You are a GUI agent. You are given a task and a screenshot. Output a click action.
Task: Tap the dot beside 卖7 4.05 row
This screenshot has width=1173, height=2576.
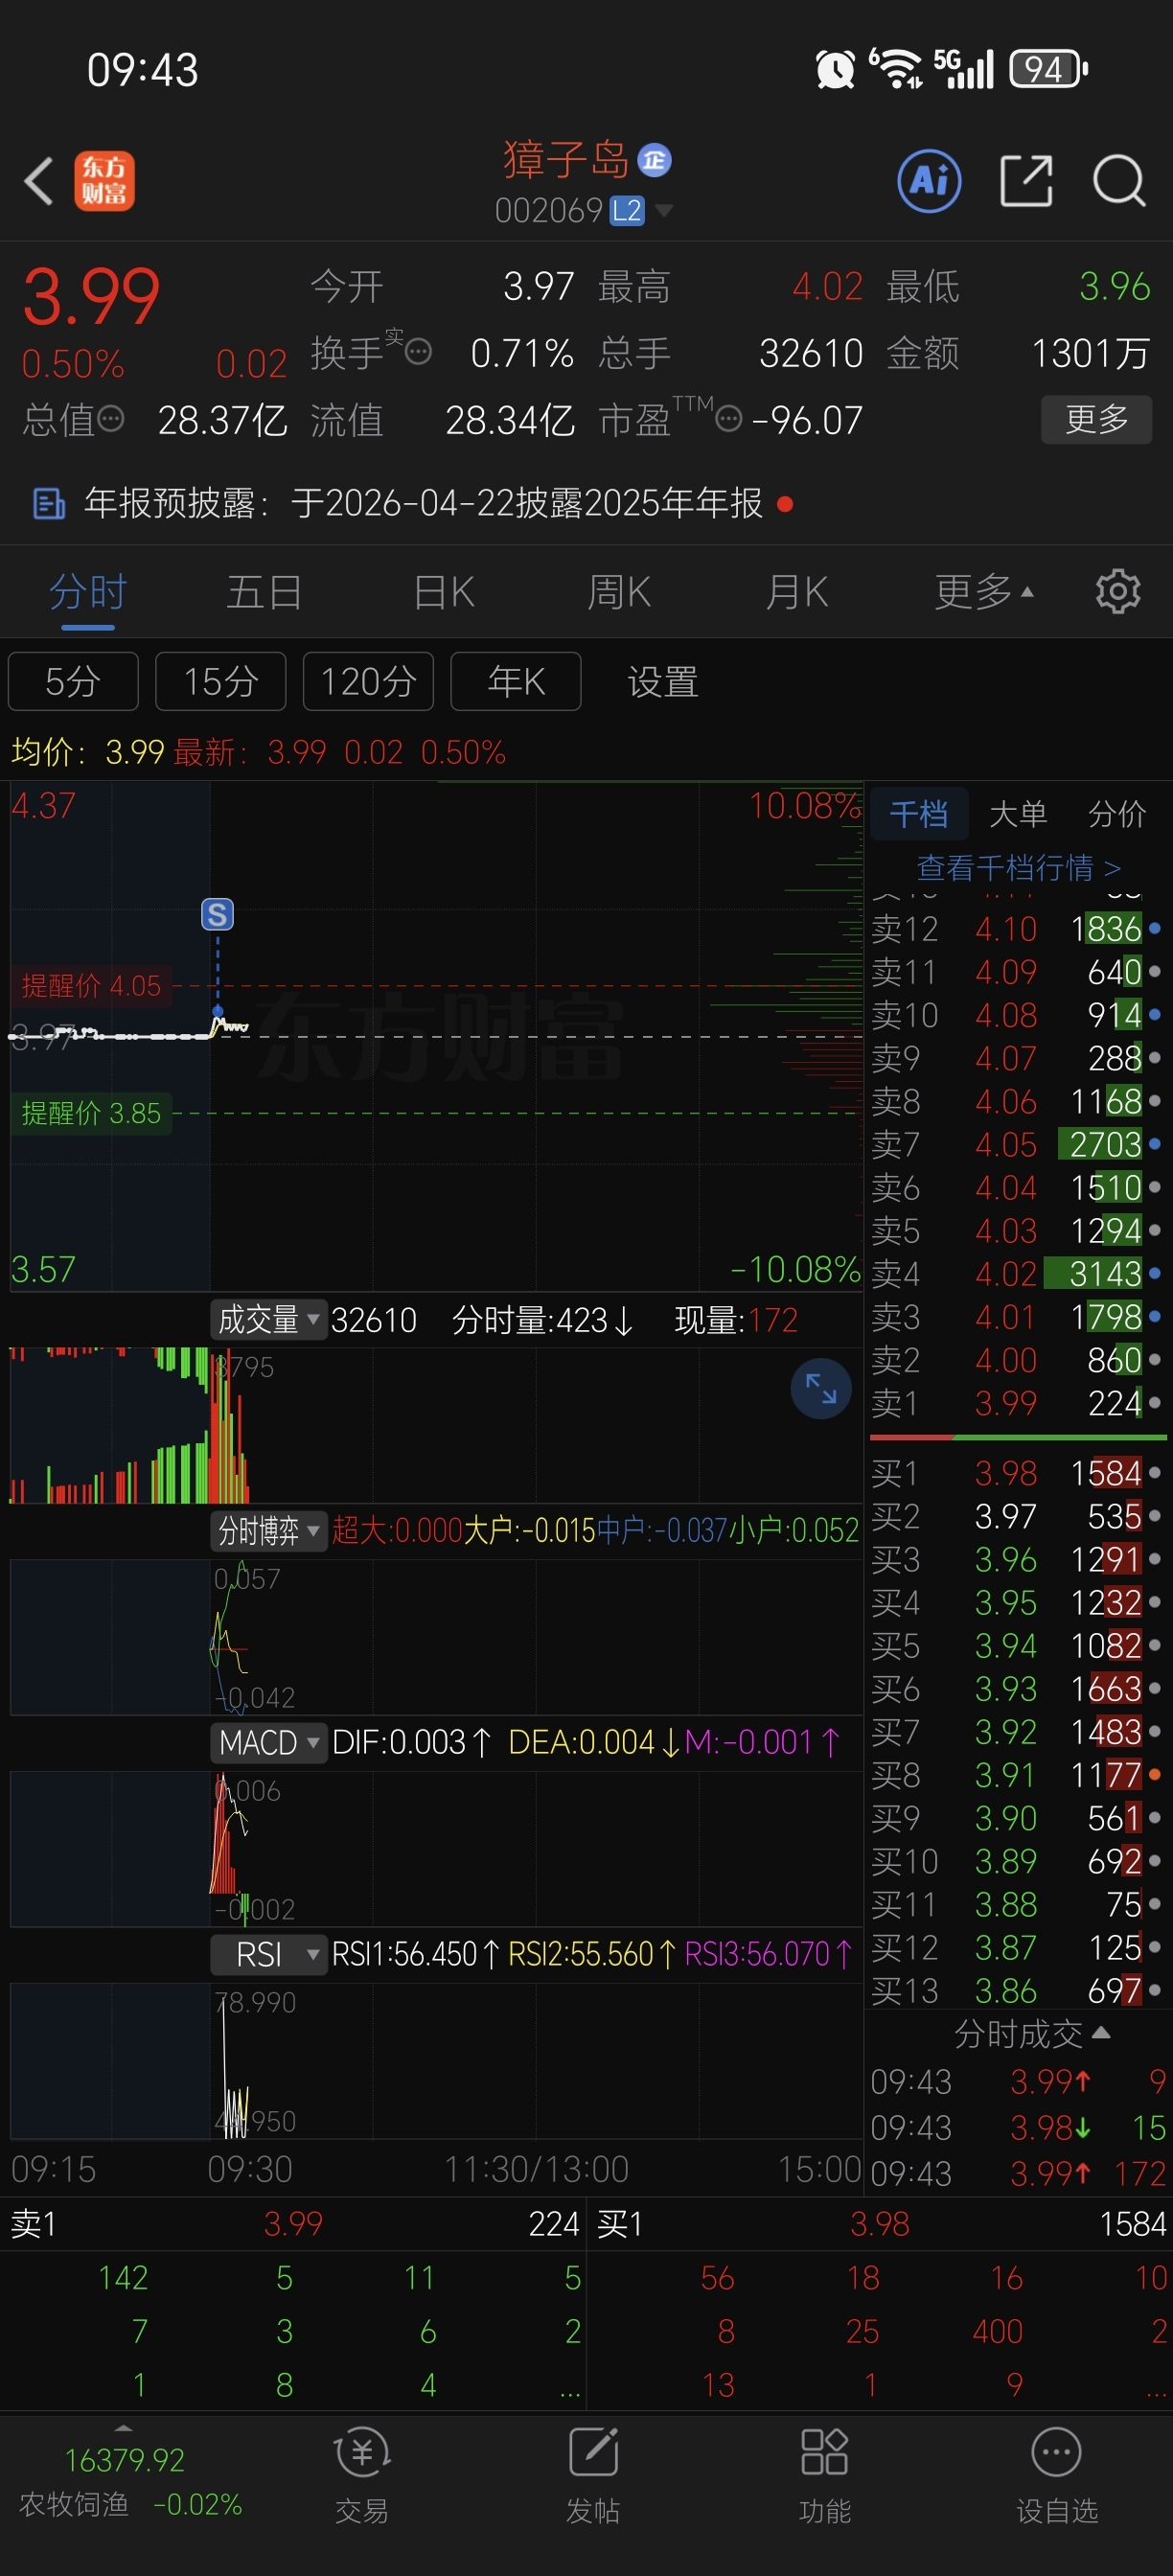point(1155,1144)
